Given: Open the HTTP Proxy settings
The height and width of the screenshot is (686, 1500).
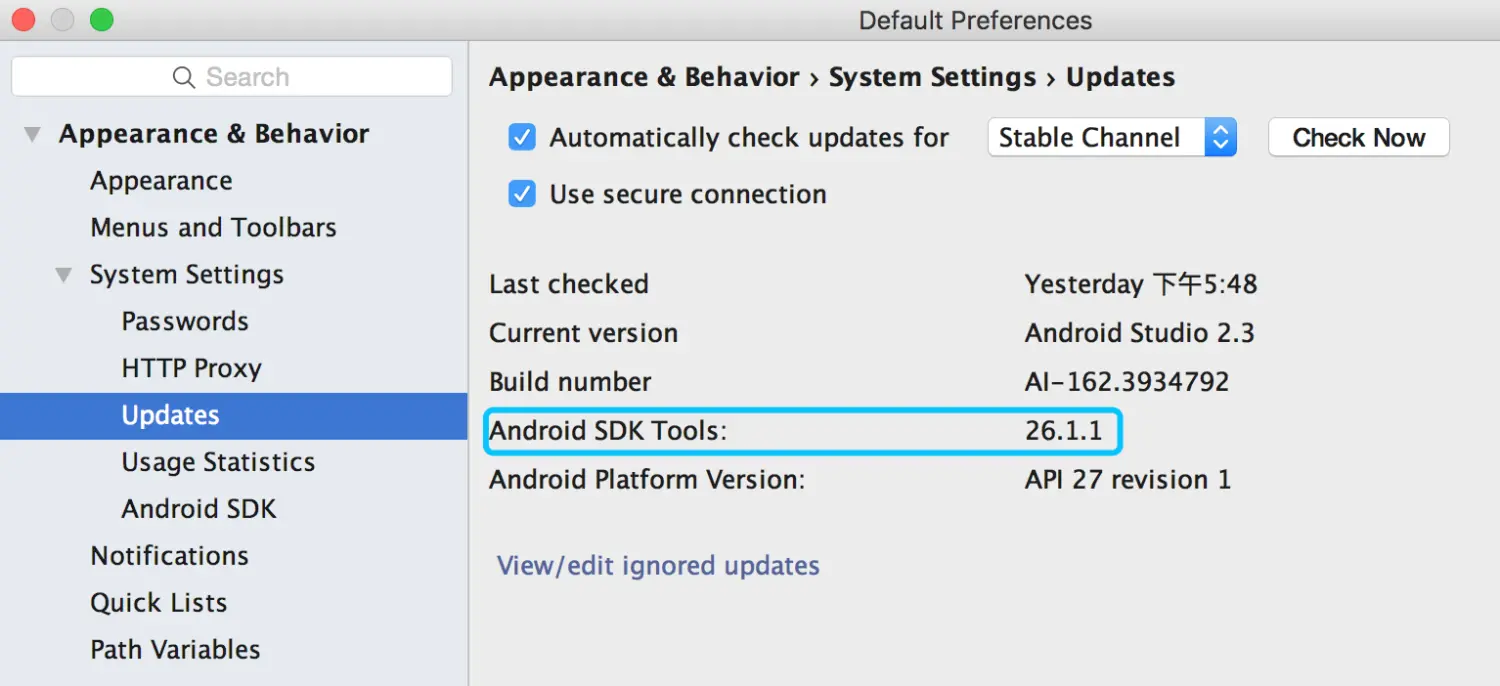Looking at the screenshot, I should tap(192, 369).
